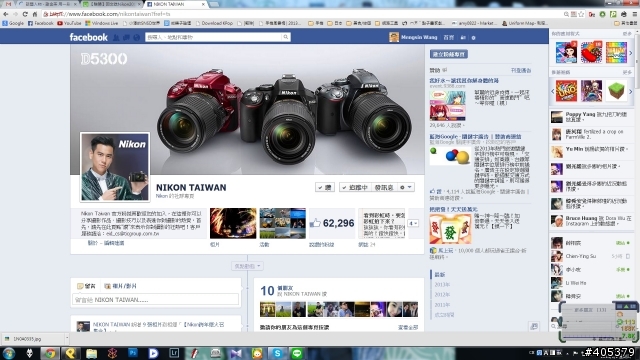Open Mengsin Wang profile link in header
This screenshot has height=360, width=640.
click(413, 37)
